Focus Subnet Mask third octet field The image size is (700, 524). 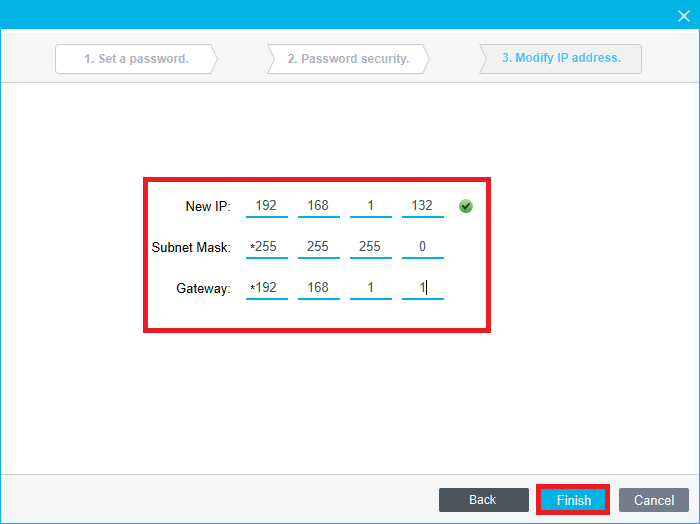[371, 247]
